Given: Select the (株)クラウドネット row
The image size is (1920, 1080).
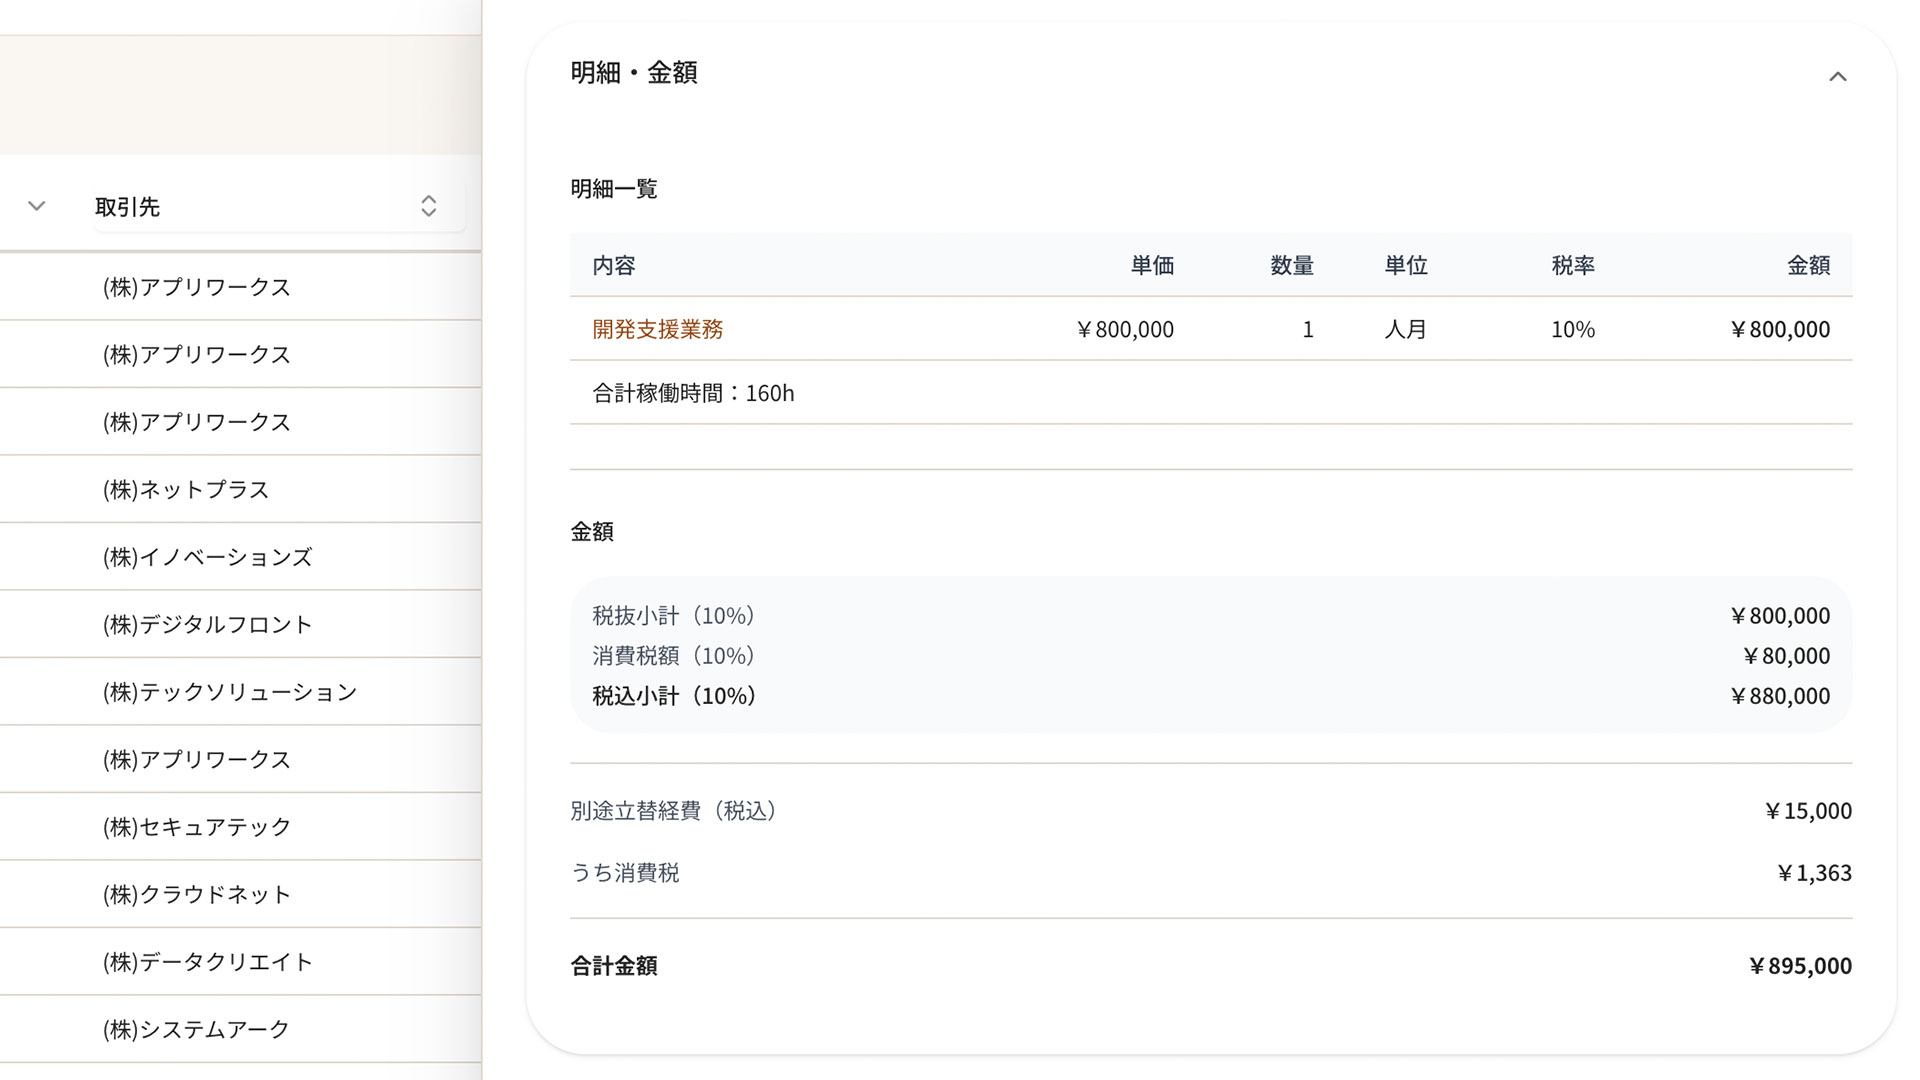Looking at the screenshot, I should tap(196, 894).
